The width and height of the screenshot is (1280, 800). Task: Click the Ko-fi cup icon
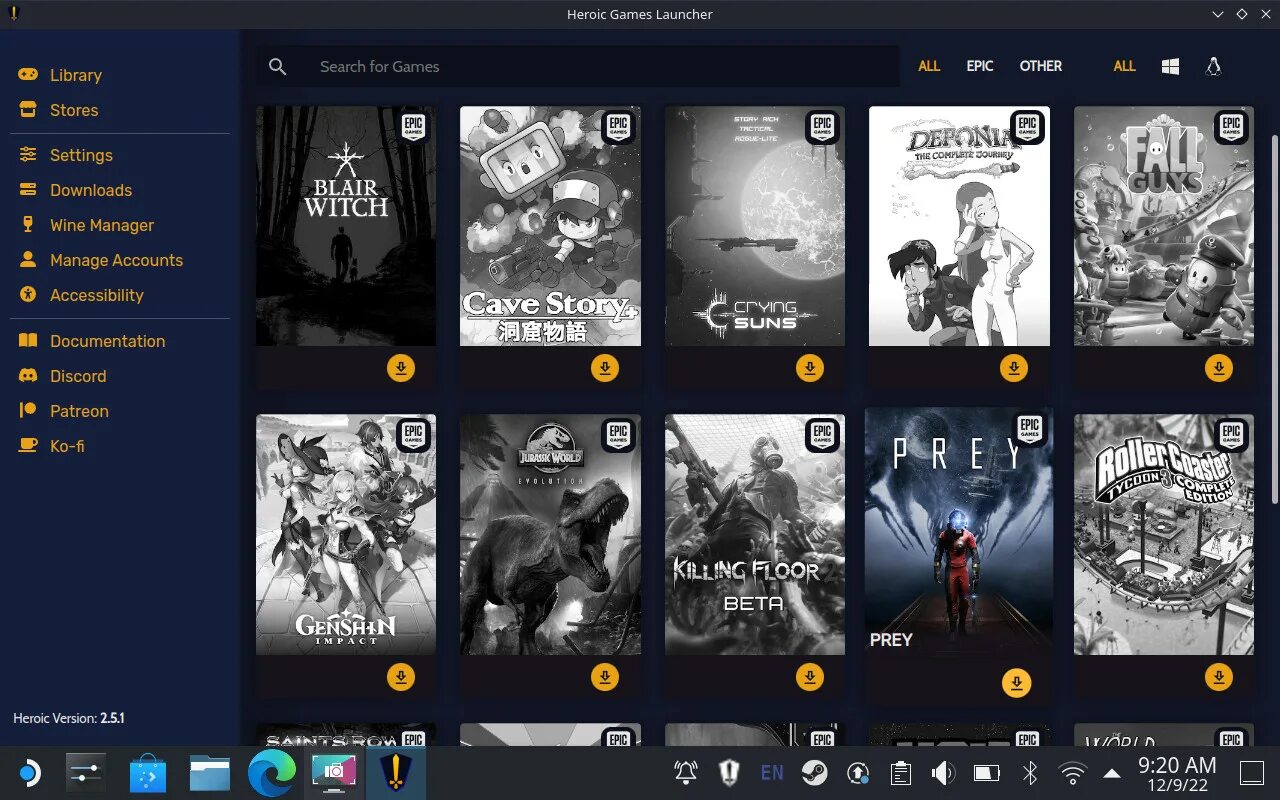pos(28,446)
